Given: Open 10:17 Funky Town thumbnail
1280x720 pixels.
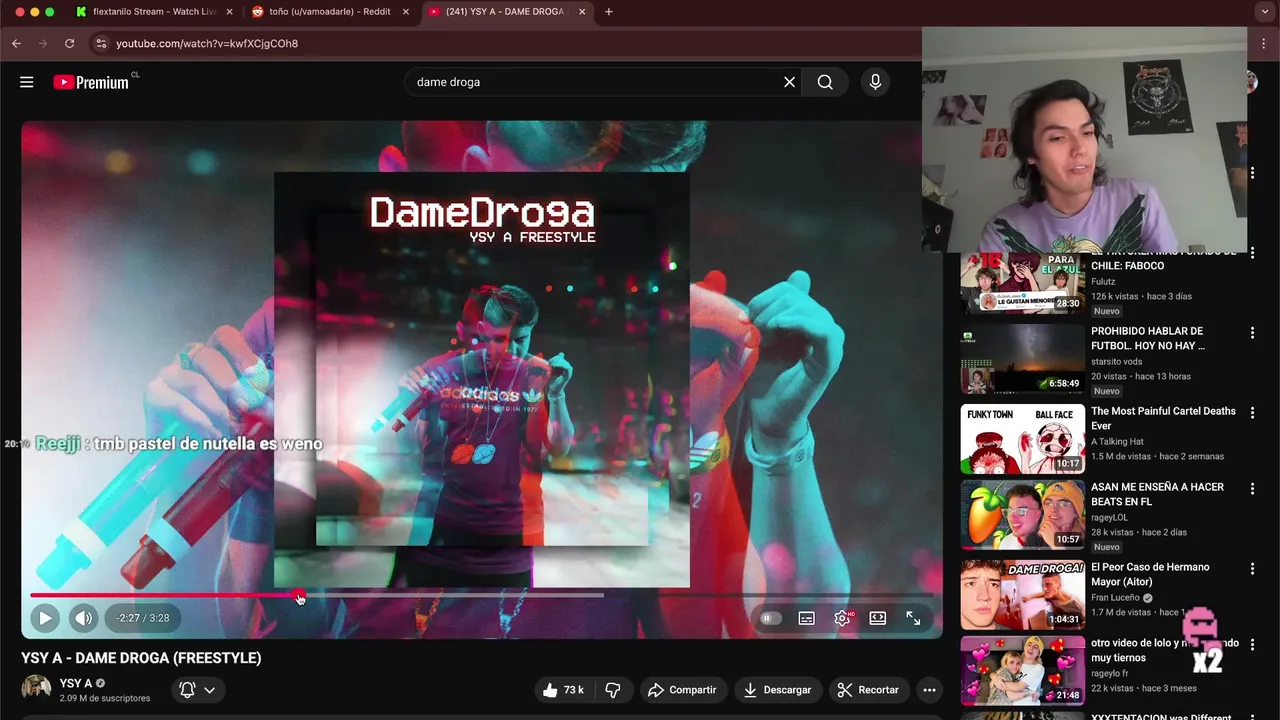Looking at the screenshot, I should click(x=1022, y=439).
